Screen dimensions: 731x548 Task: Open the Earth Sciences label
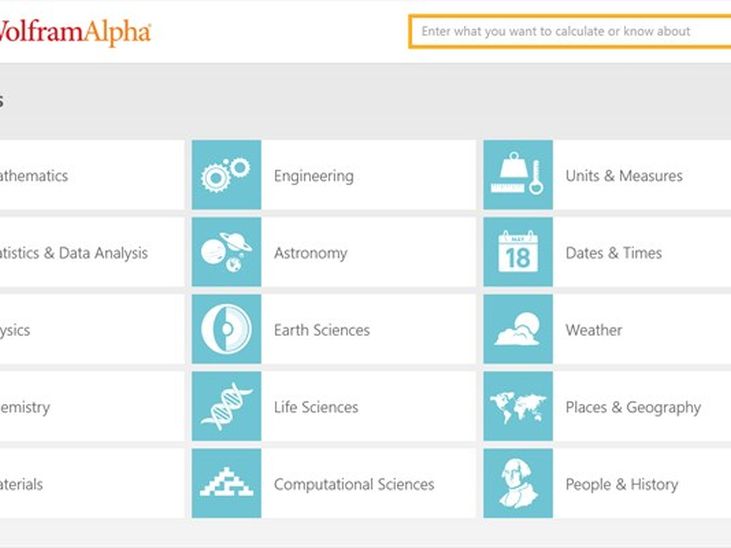point(322,330)
